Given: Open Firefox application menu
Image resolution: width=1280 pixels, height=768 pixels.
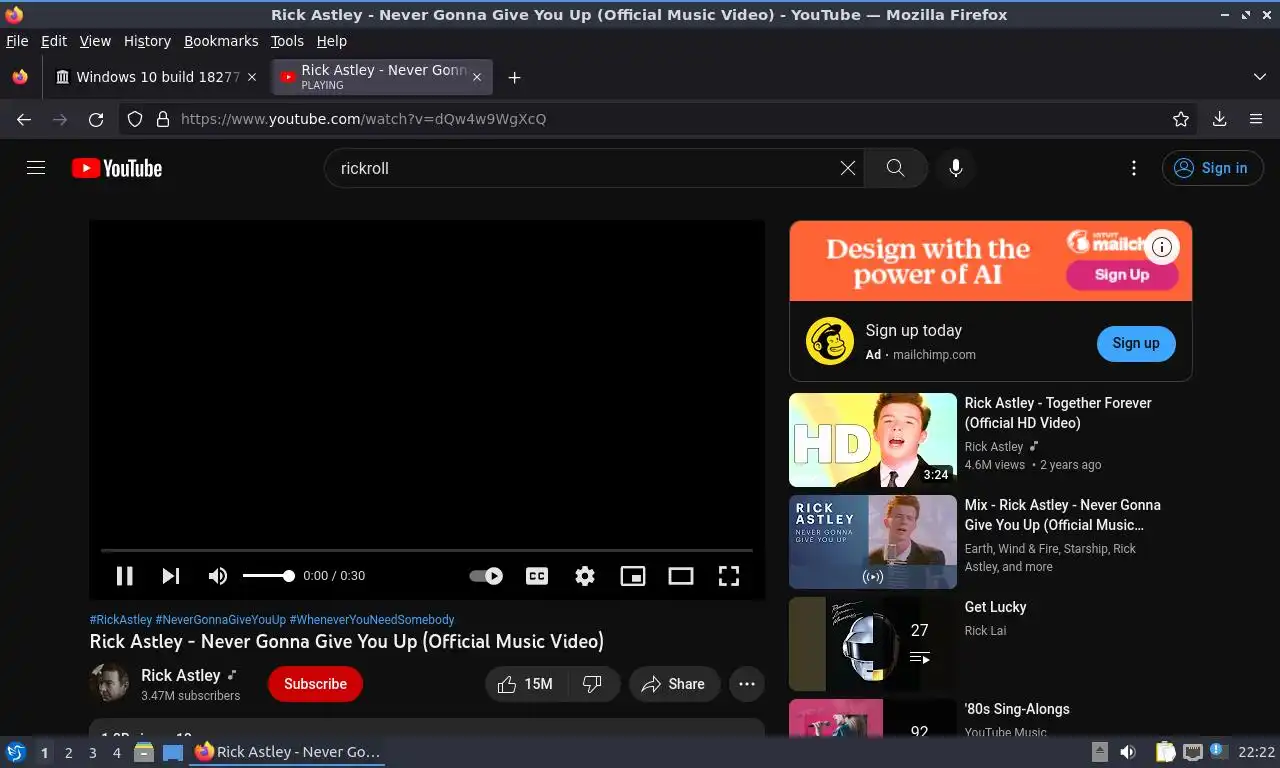Looking at the screenshot, I should pos(1256,119).
